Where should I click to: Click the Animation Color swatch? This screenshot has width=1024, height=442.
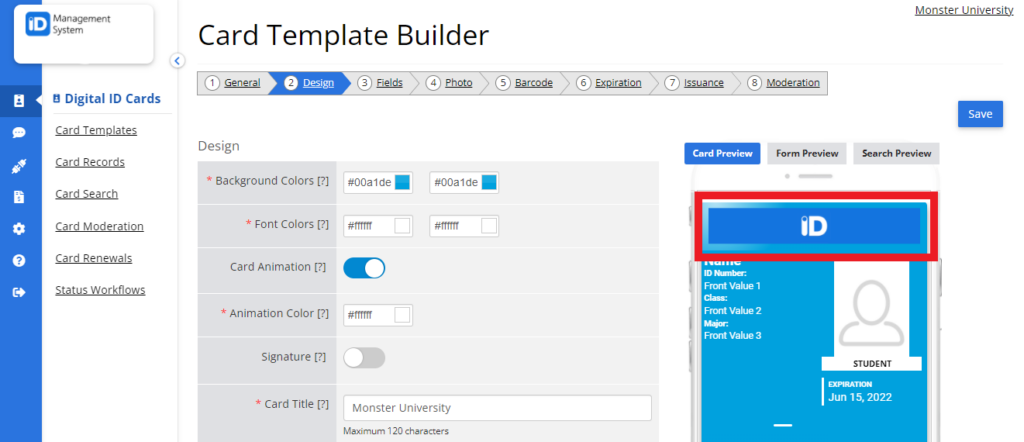point(402,315)
